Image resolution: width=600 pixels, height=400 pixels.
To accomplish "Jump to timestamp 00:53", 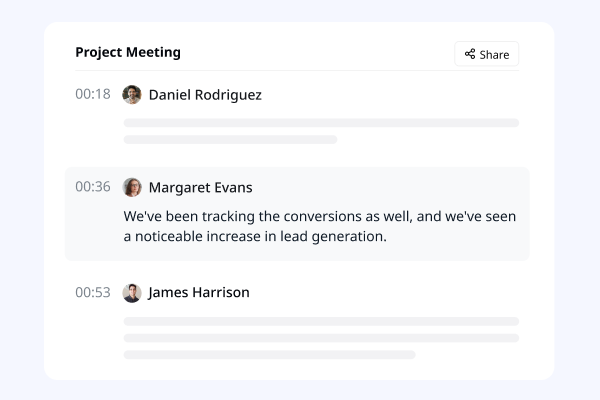I will click(x=93, y=292).
